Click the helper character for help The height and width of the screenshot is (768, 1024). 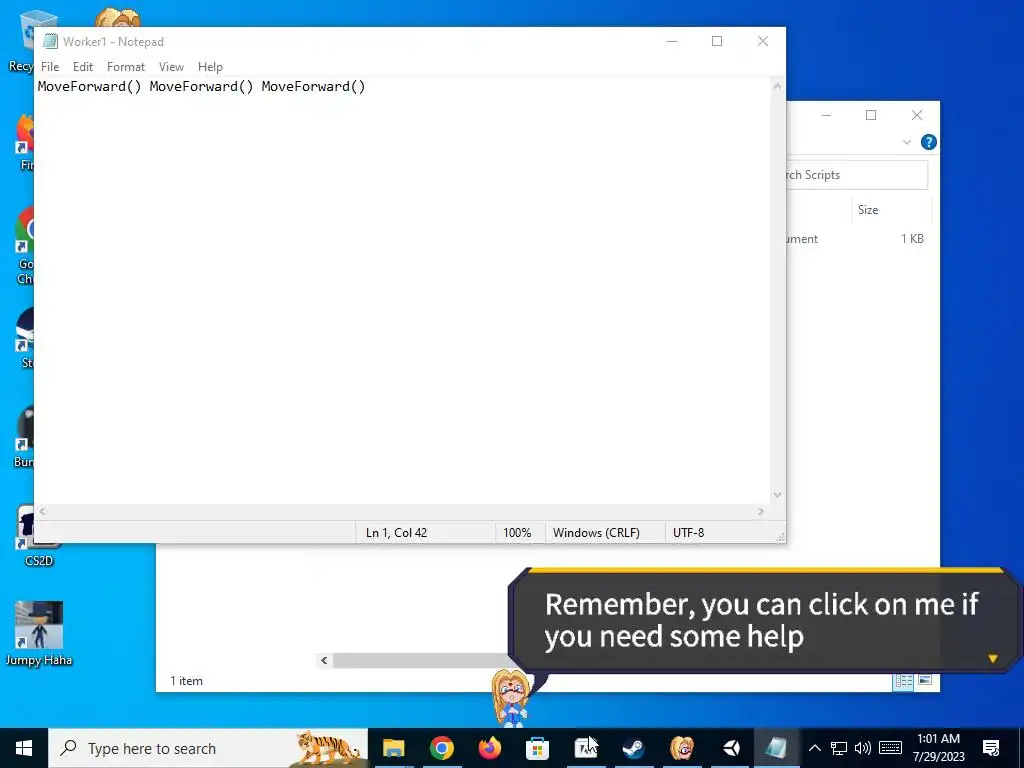tap(511, 697)
